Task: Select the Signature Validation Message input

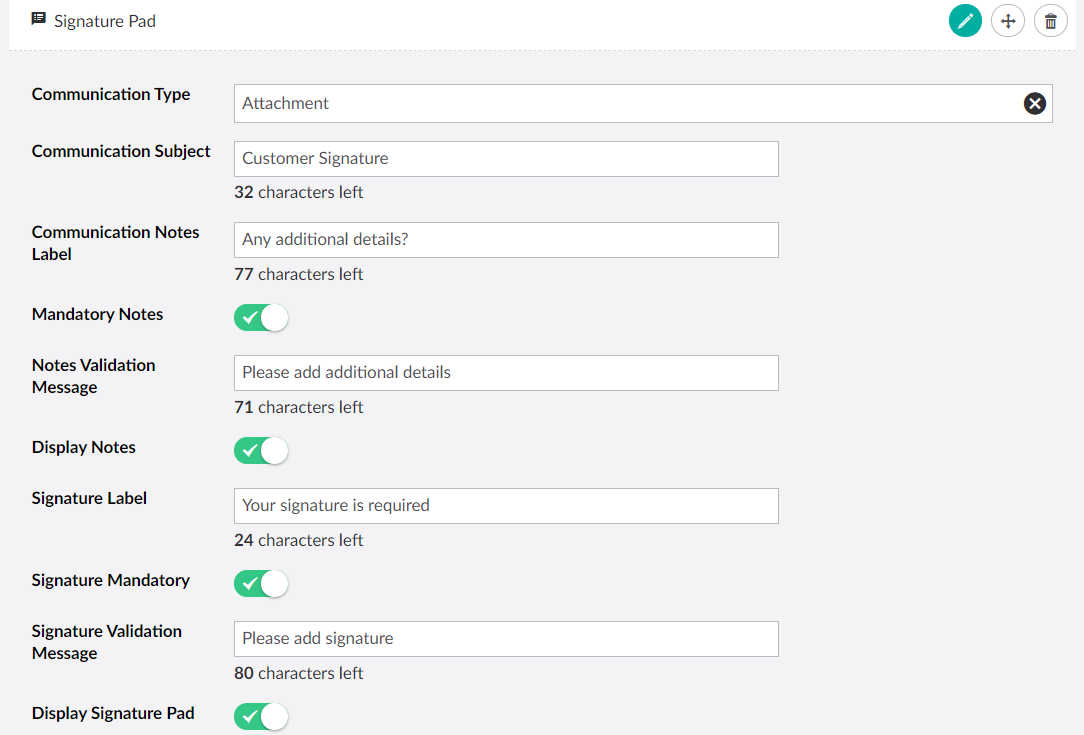Action: point(506,639)
